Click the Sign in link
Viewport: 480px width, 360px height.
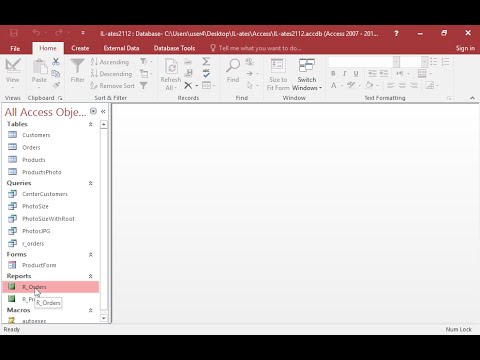(465, 48)
